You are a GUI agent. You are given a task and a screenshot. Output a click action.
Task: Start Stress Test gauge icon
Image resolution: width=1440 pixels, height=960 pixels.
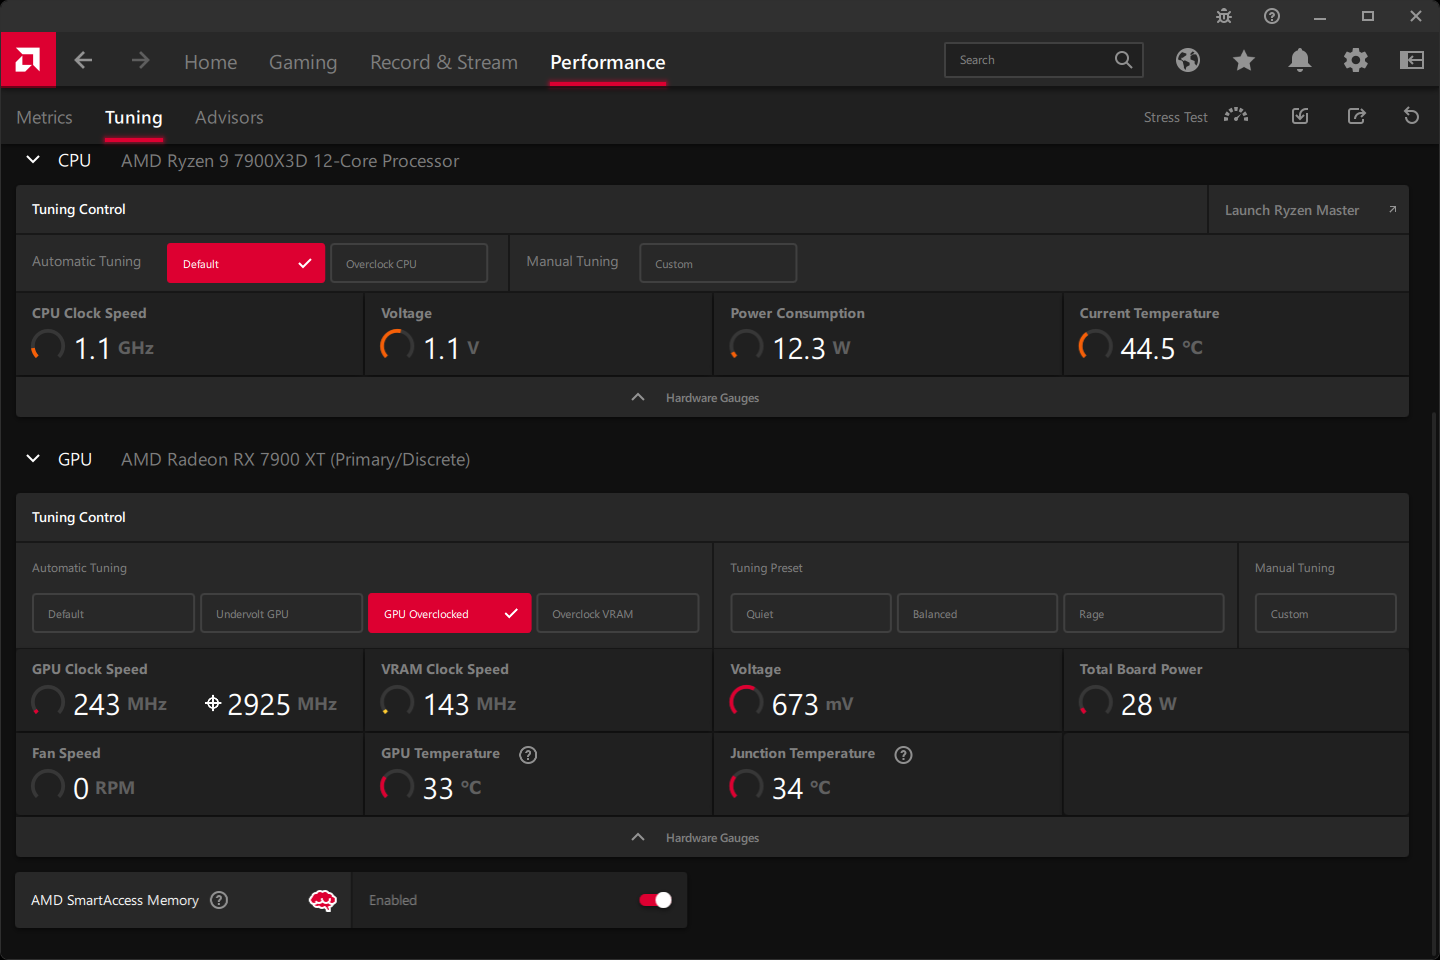point(1236,116)
